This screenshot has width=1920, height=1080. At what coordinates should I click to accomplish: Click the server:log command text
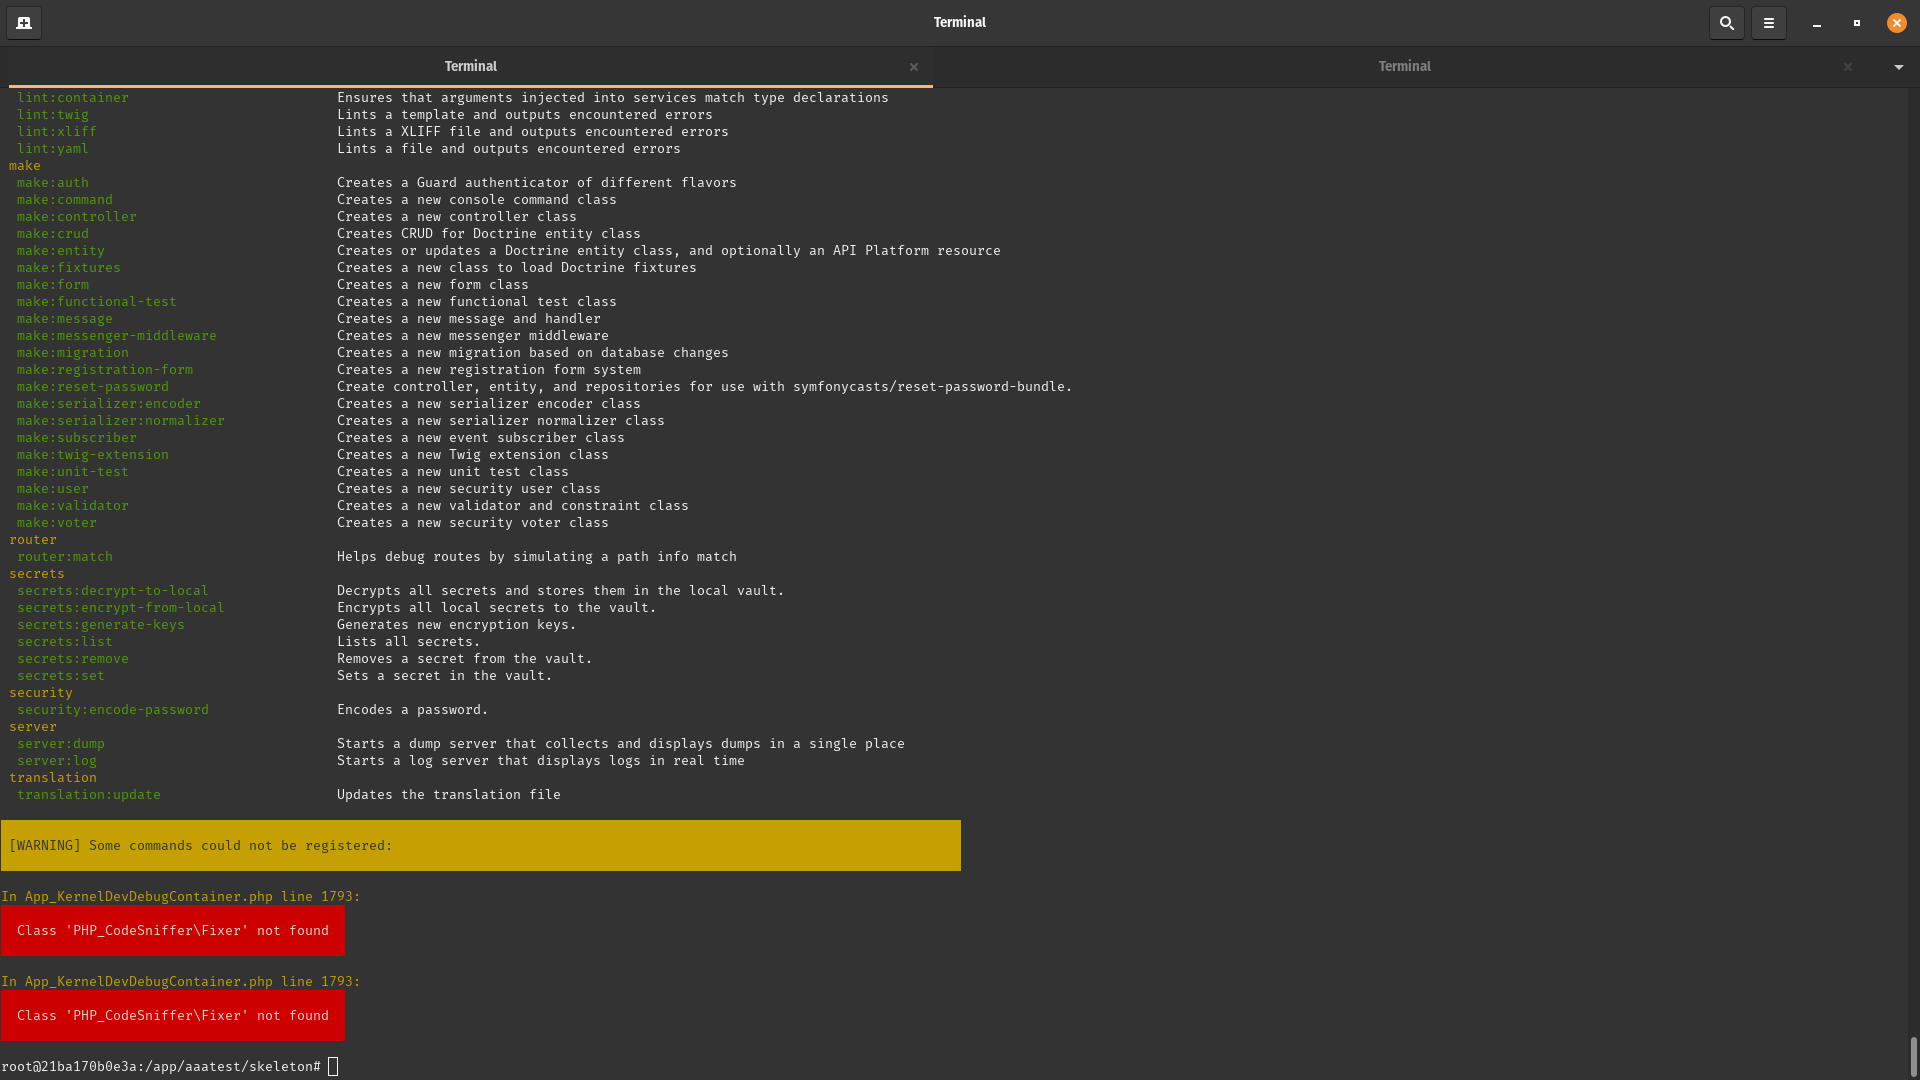[57, 760]
